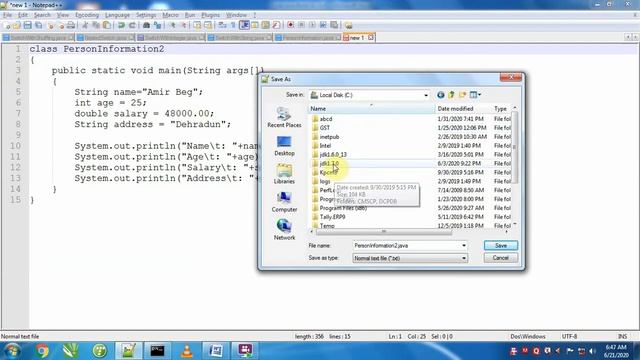Click the Print toolbar icon

[x=71, y=25]
